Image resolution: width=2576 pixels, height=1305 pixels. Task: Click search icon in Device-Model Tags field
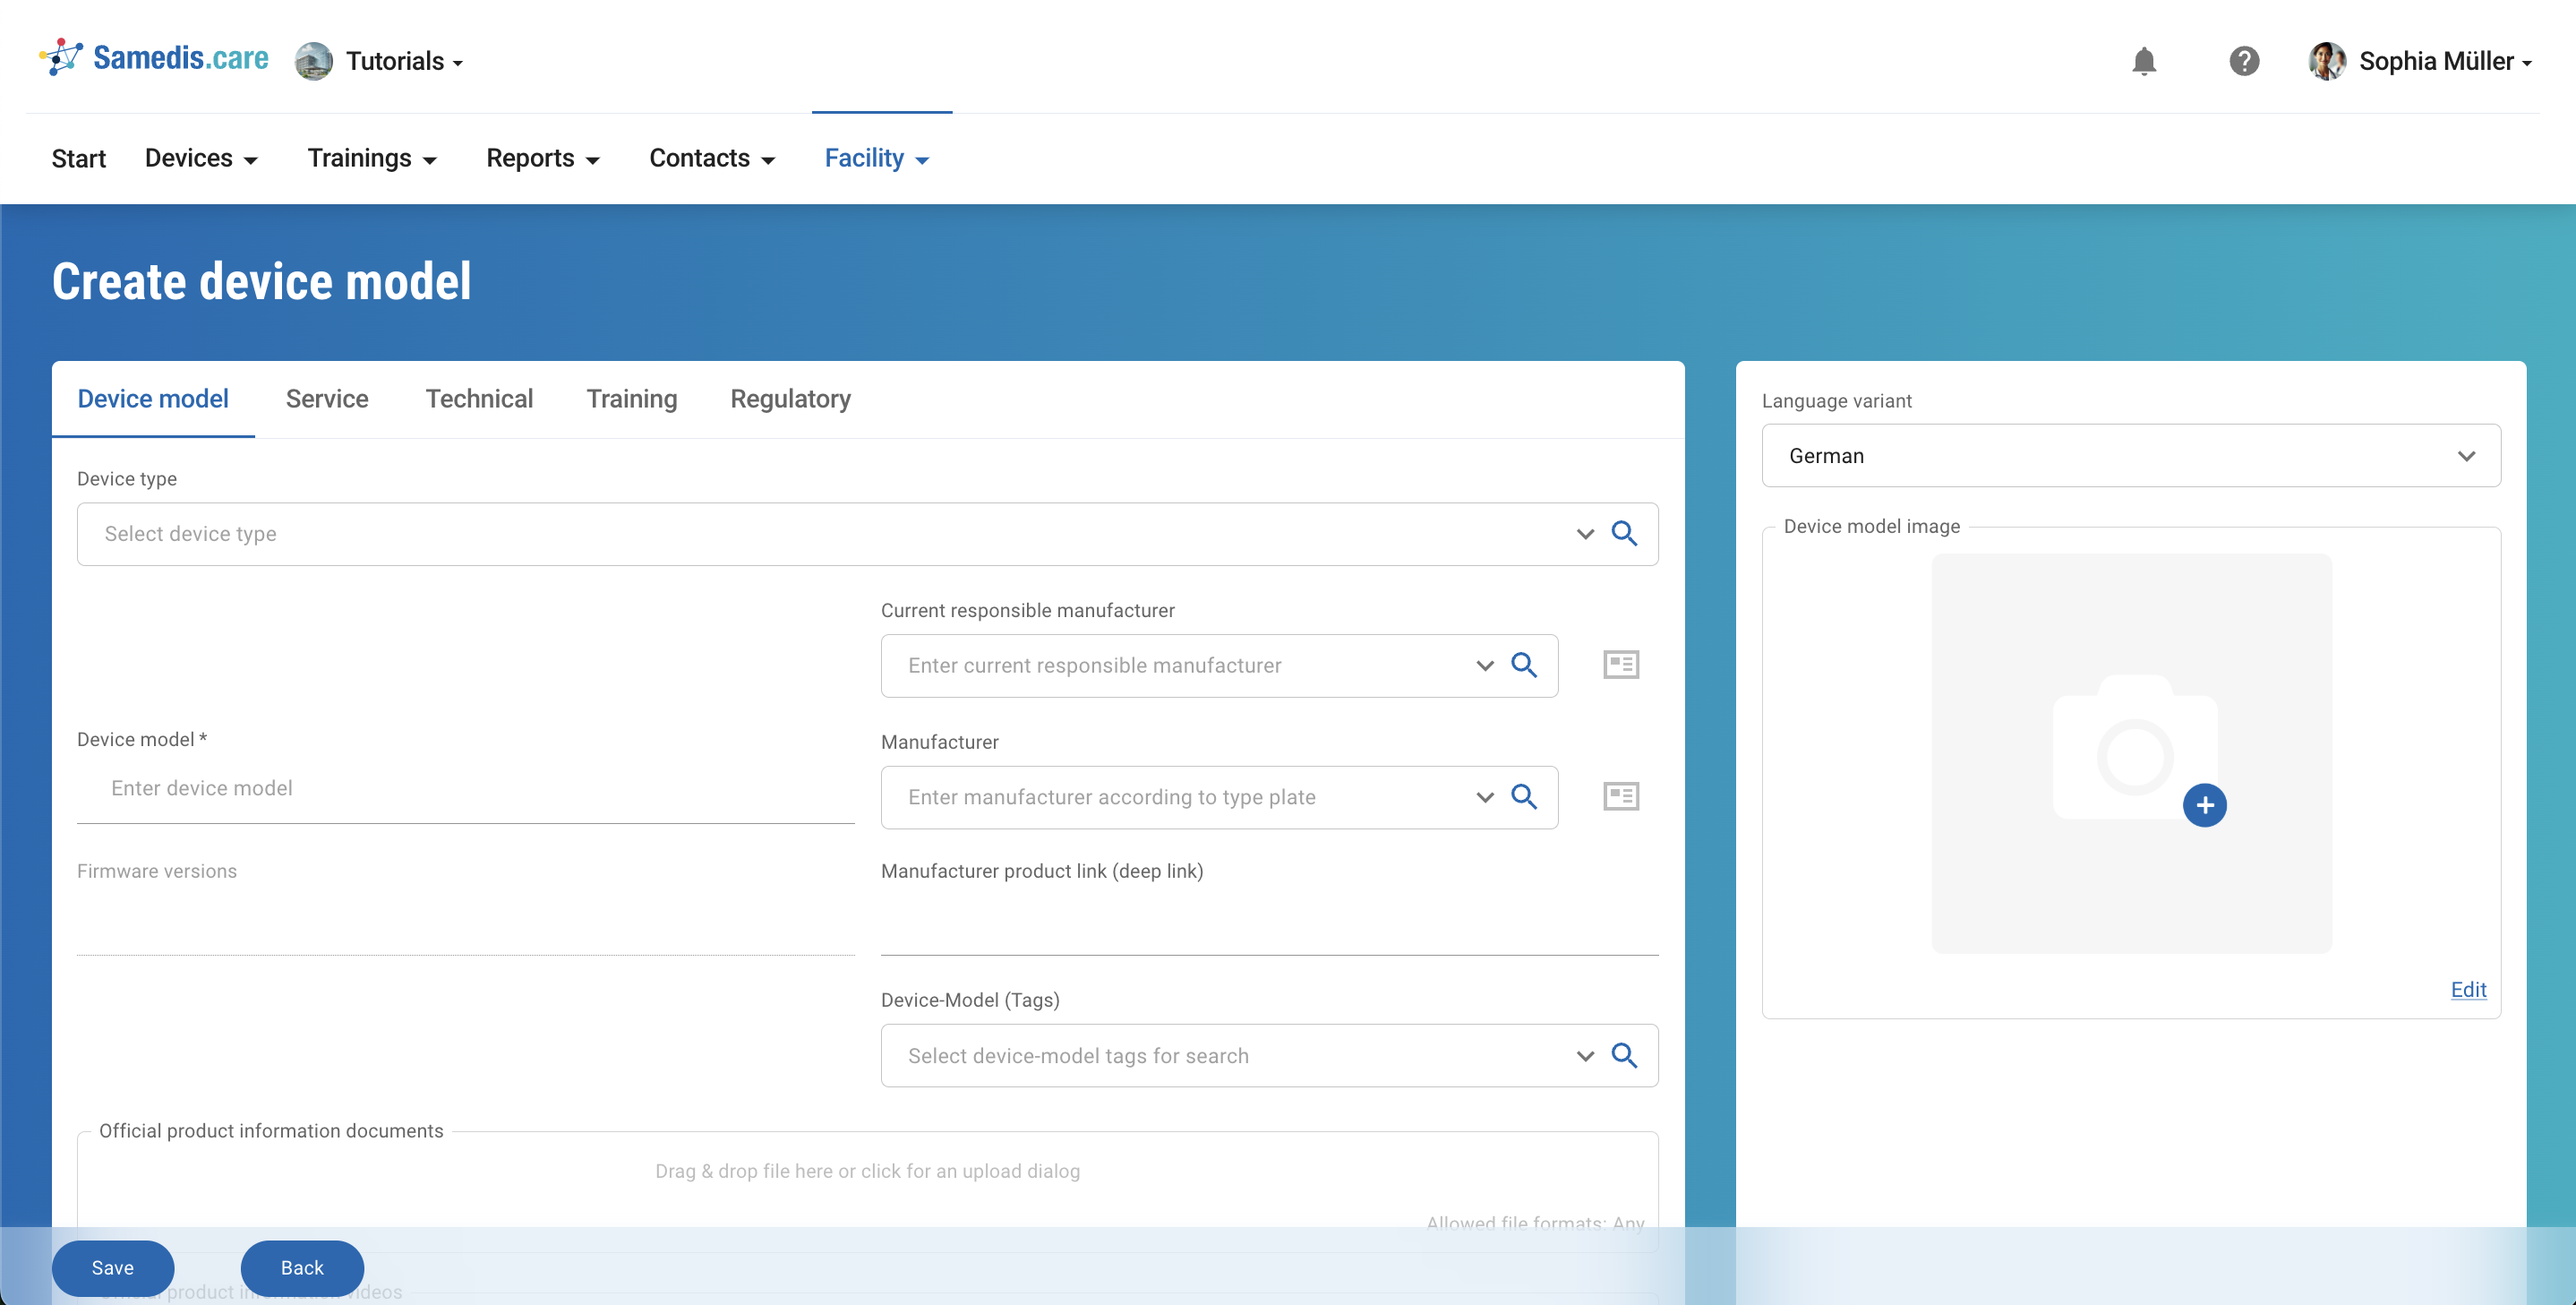coord(1624,1055)
